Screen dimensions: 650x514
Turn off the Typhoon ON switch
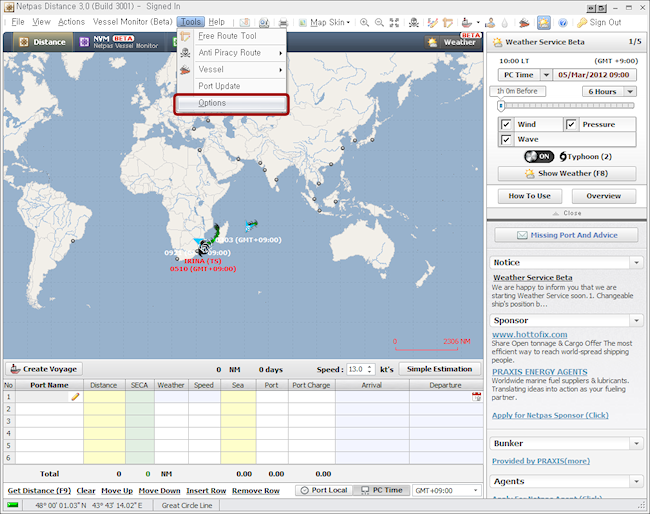click(539, 157)
